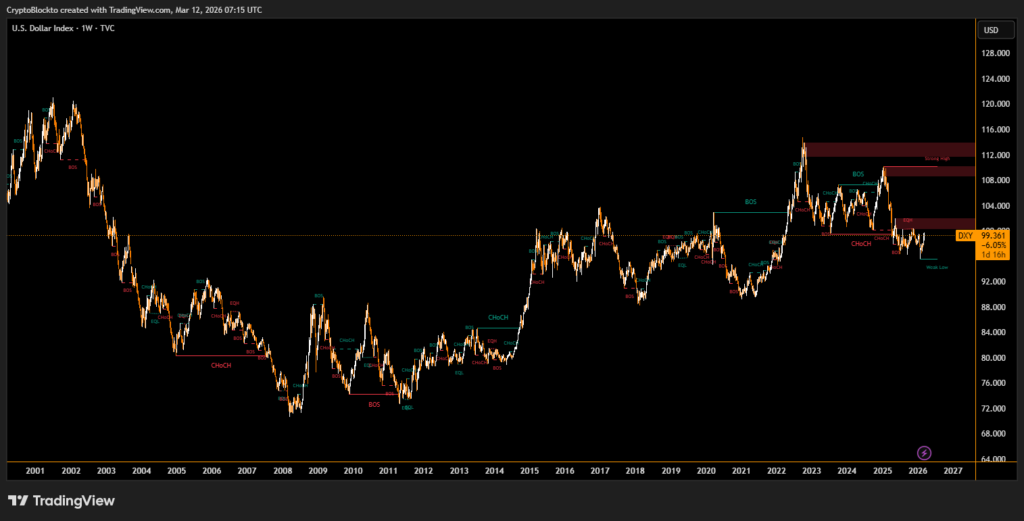Click the Weak Low label on chart
The width and height of the screenshot is (1024, 521).
coord(937,267)
